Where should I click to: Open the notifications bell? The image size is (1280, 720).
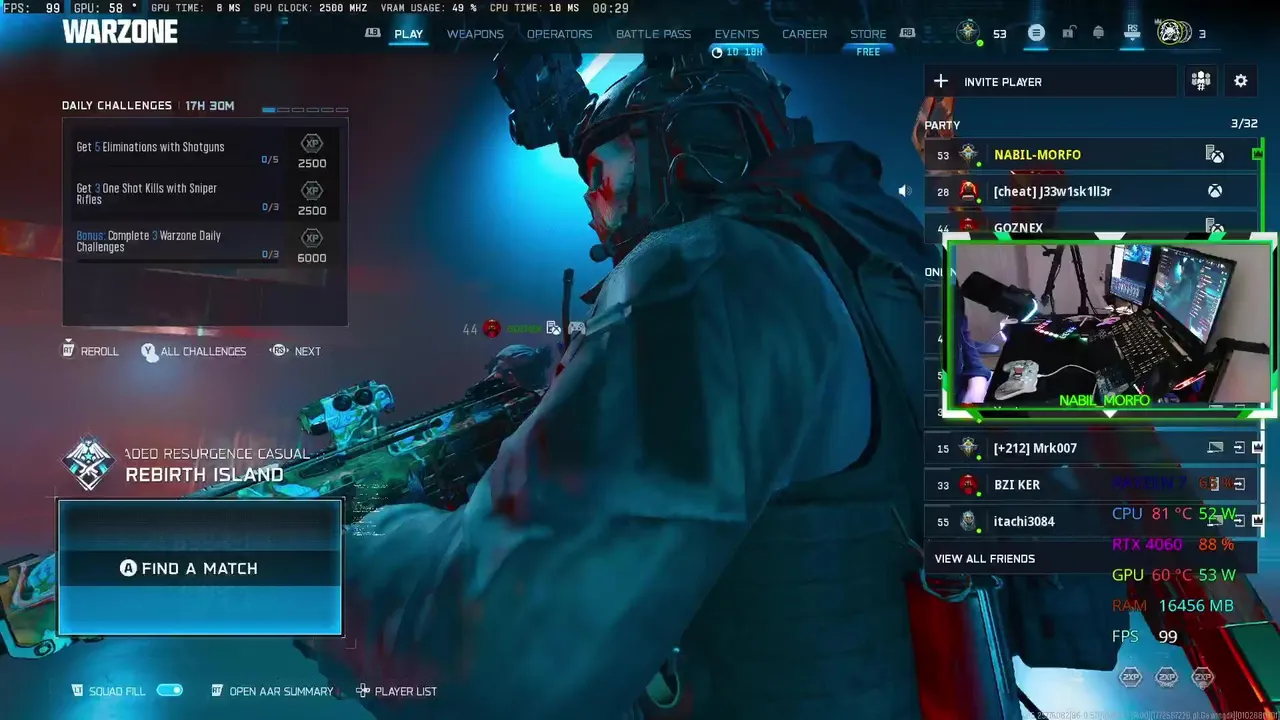pos(1098,33)
